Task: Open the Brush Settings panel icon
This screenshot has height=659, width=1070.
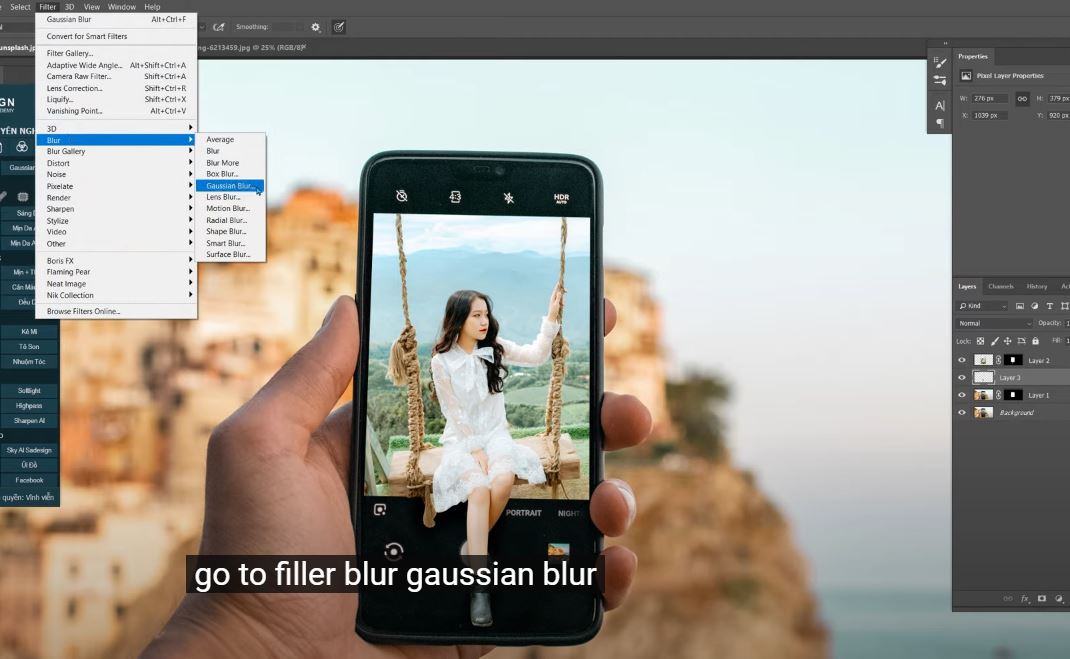Action: 940,62
